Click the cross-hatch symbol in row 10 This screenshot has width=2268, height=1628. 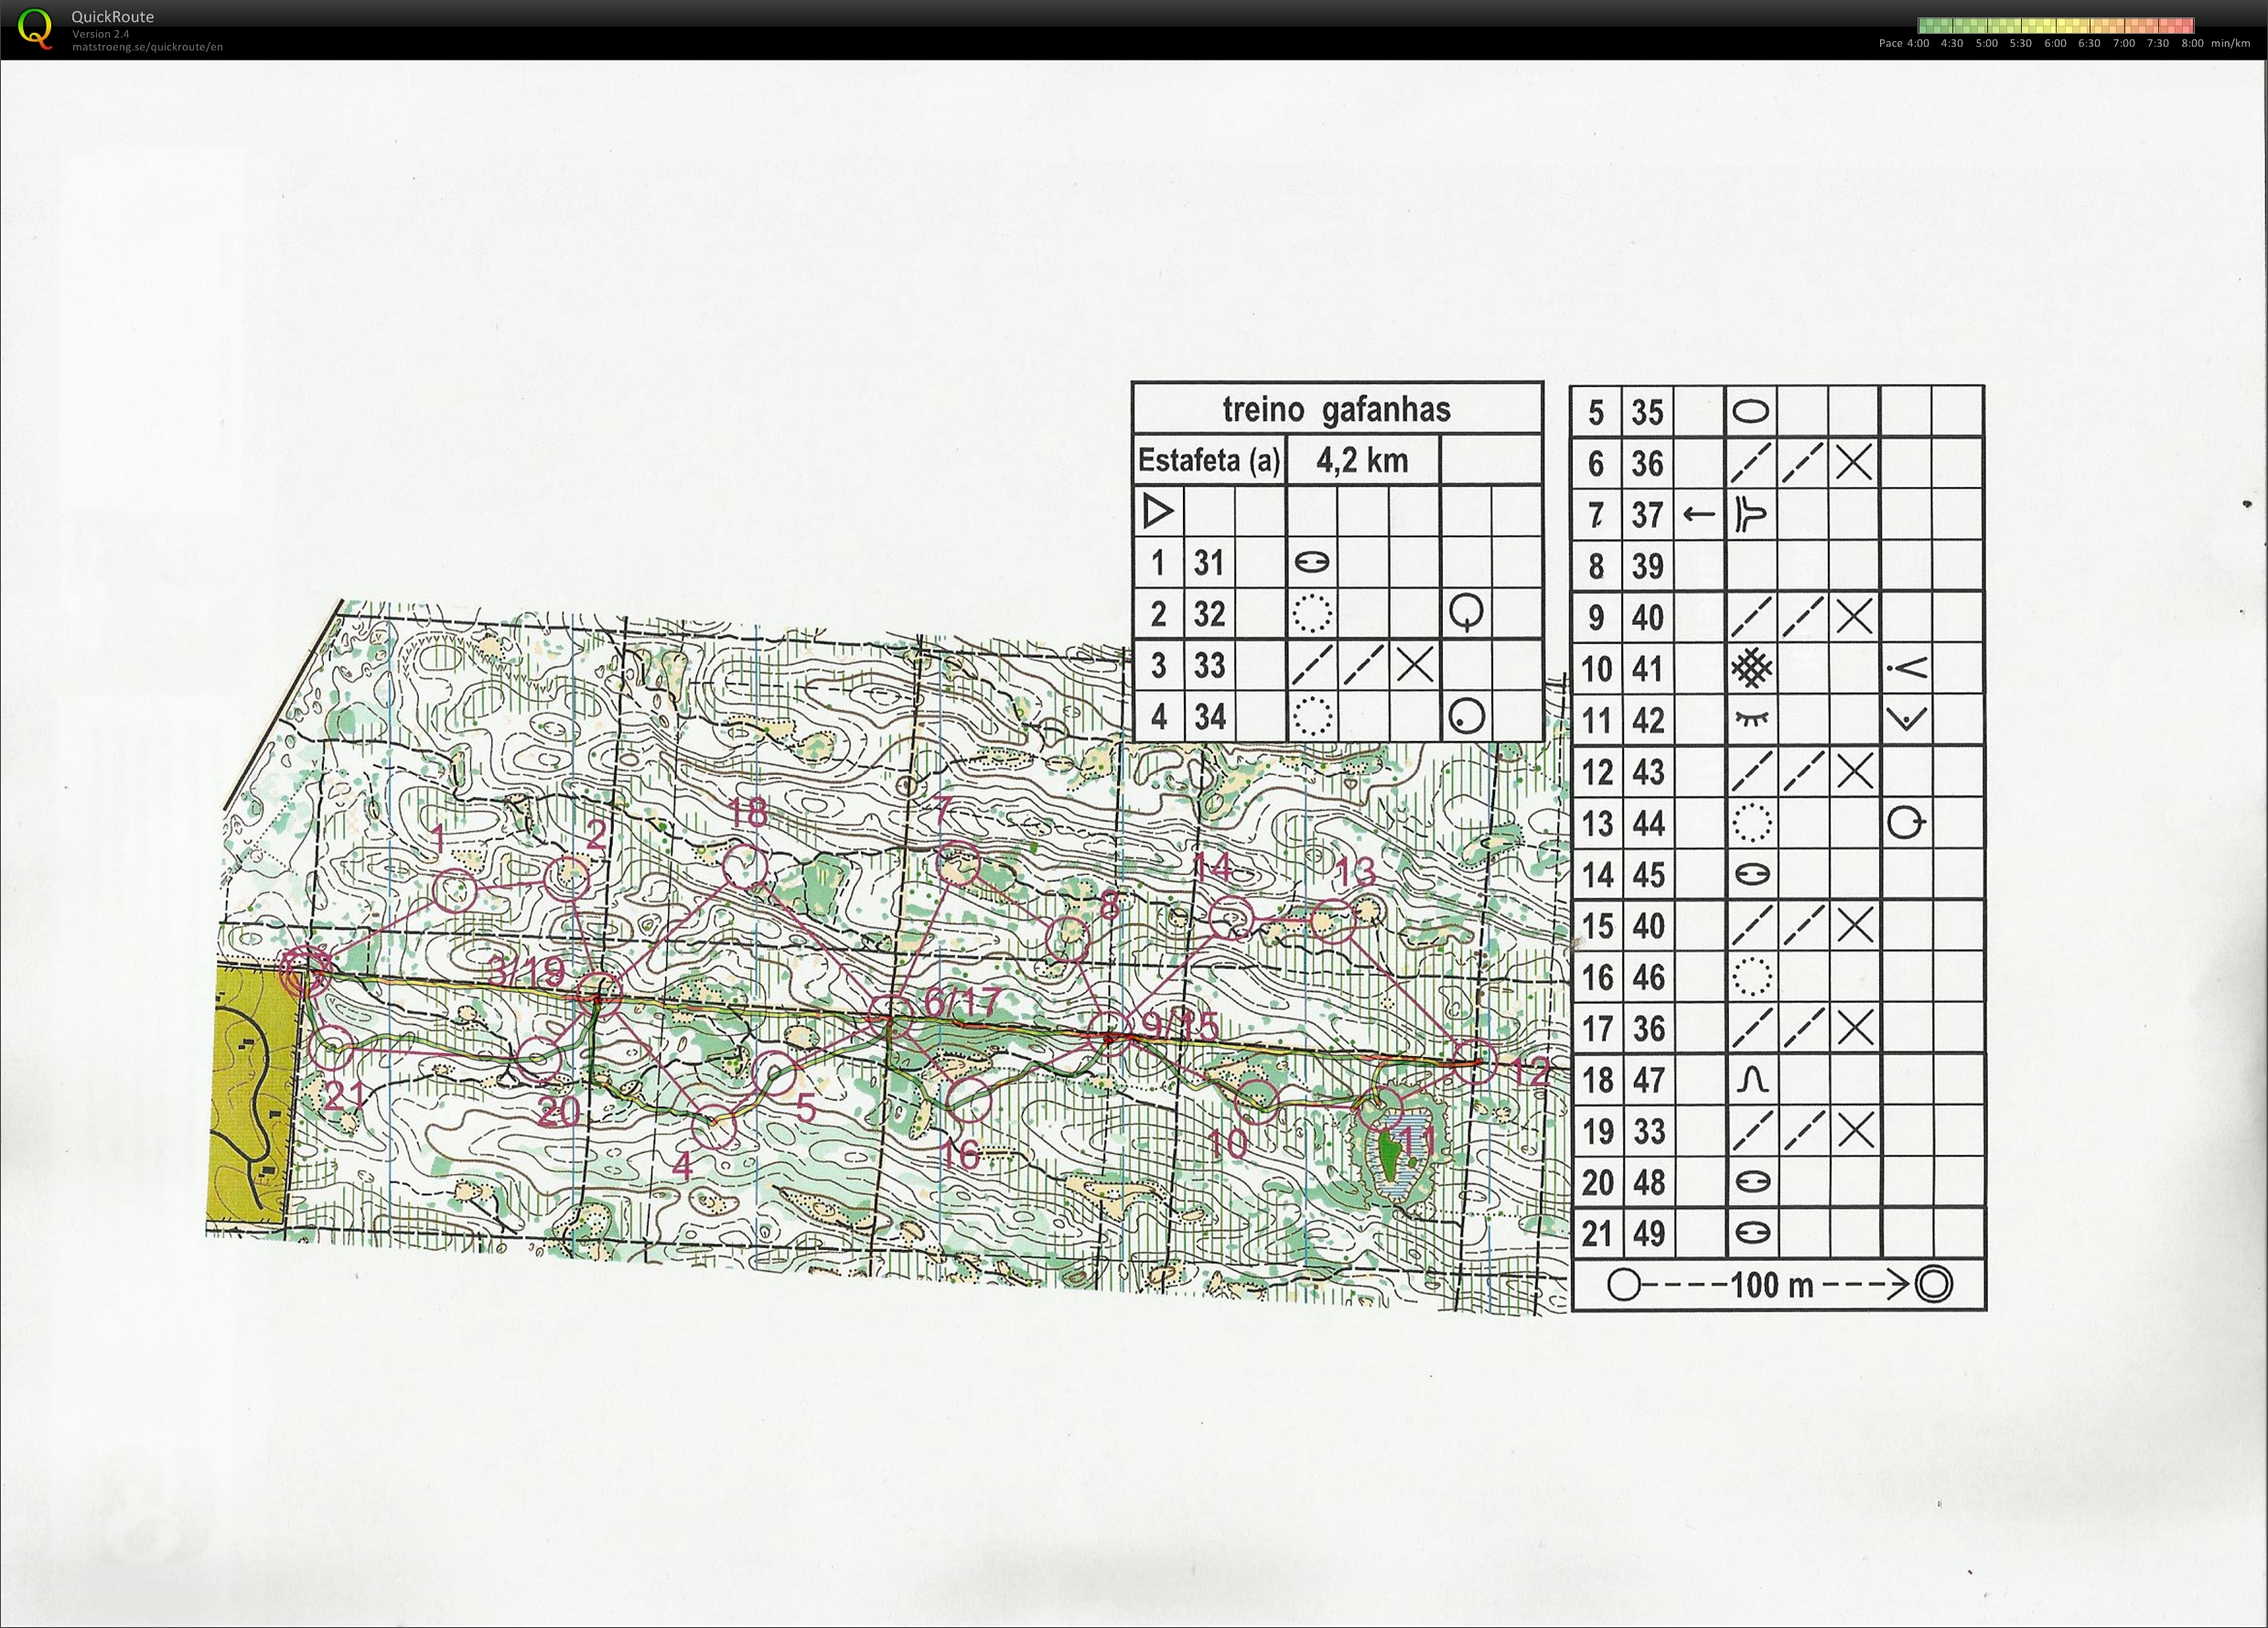(1751, 667)
